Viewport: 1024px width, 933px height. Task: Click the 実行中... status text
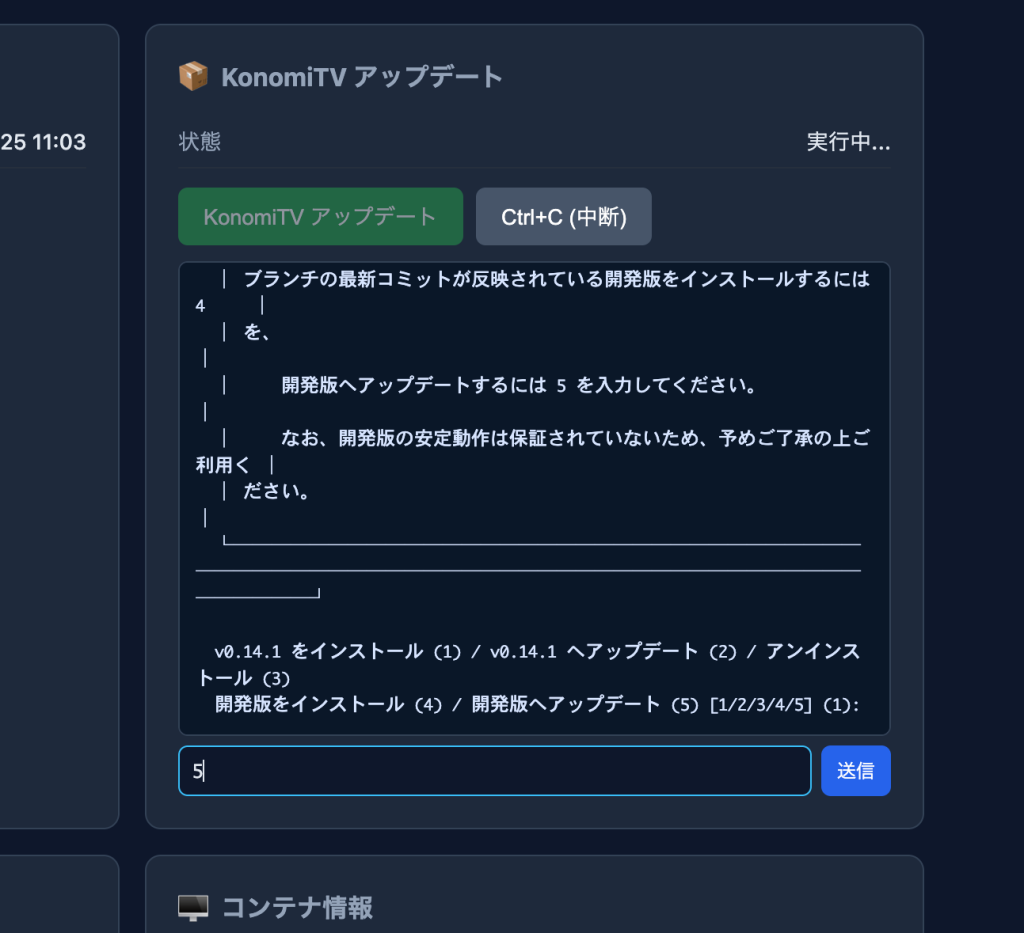click(x=848, y=142)
